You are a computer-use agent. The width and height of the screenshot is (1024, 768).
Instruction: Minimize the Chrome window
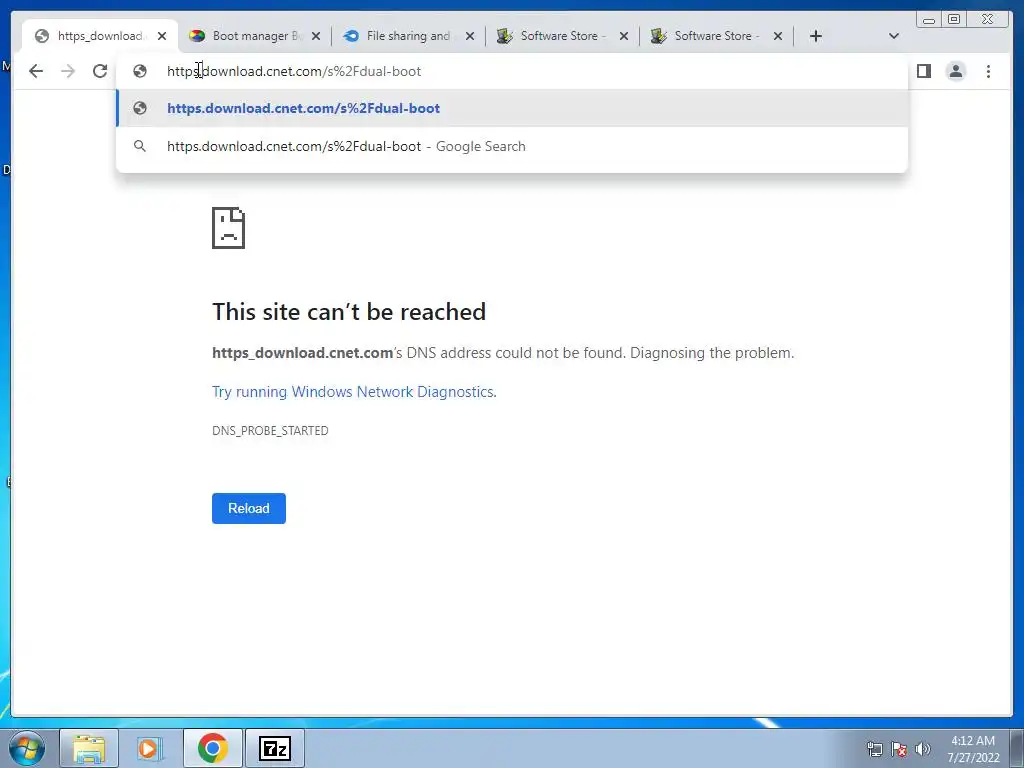(929, 20)
